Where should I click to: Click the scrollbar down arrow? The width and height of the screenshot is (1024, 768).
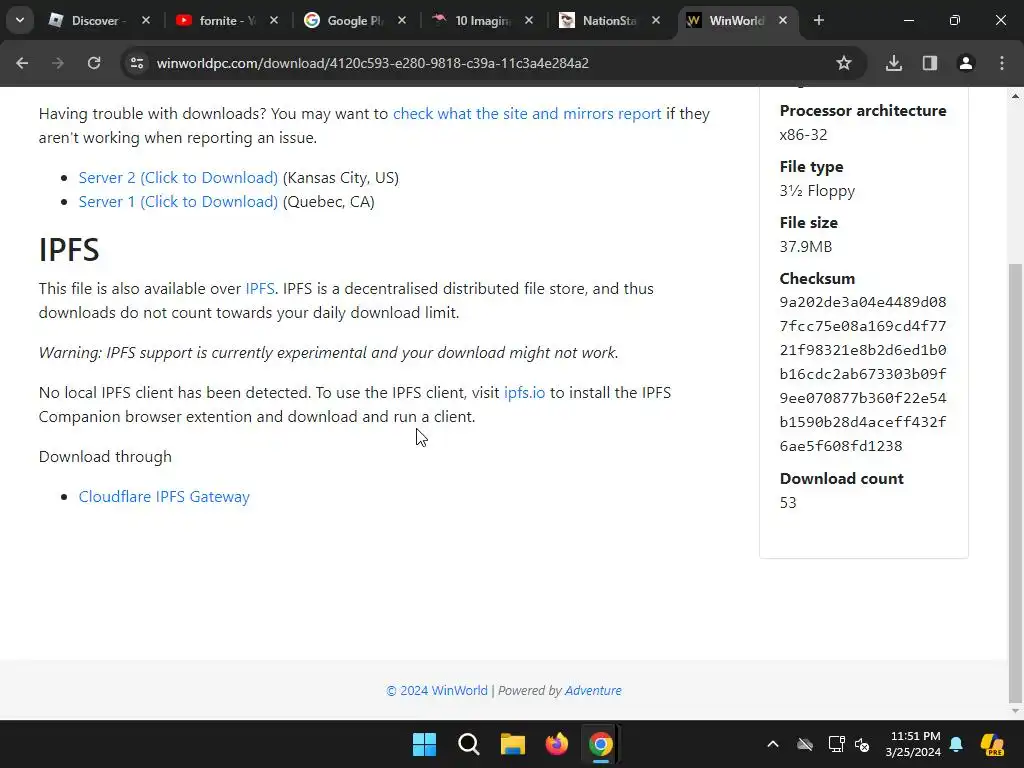click(1016, 711)
